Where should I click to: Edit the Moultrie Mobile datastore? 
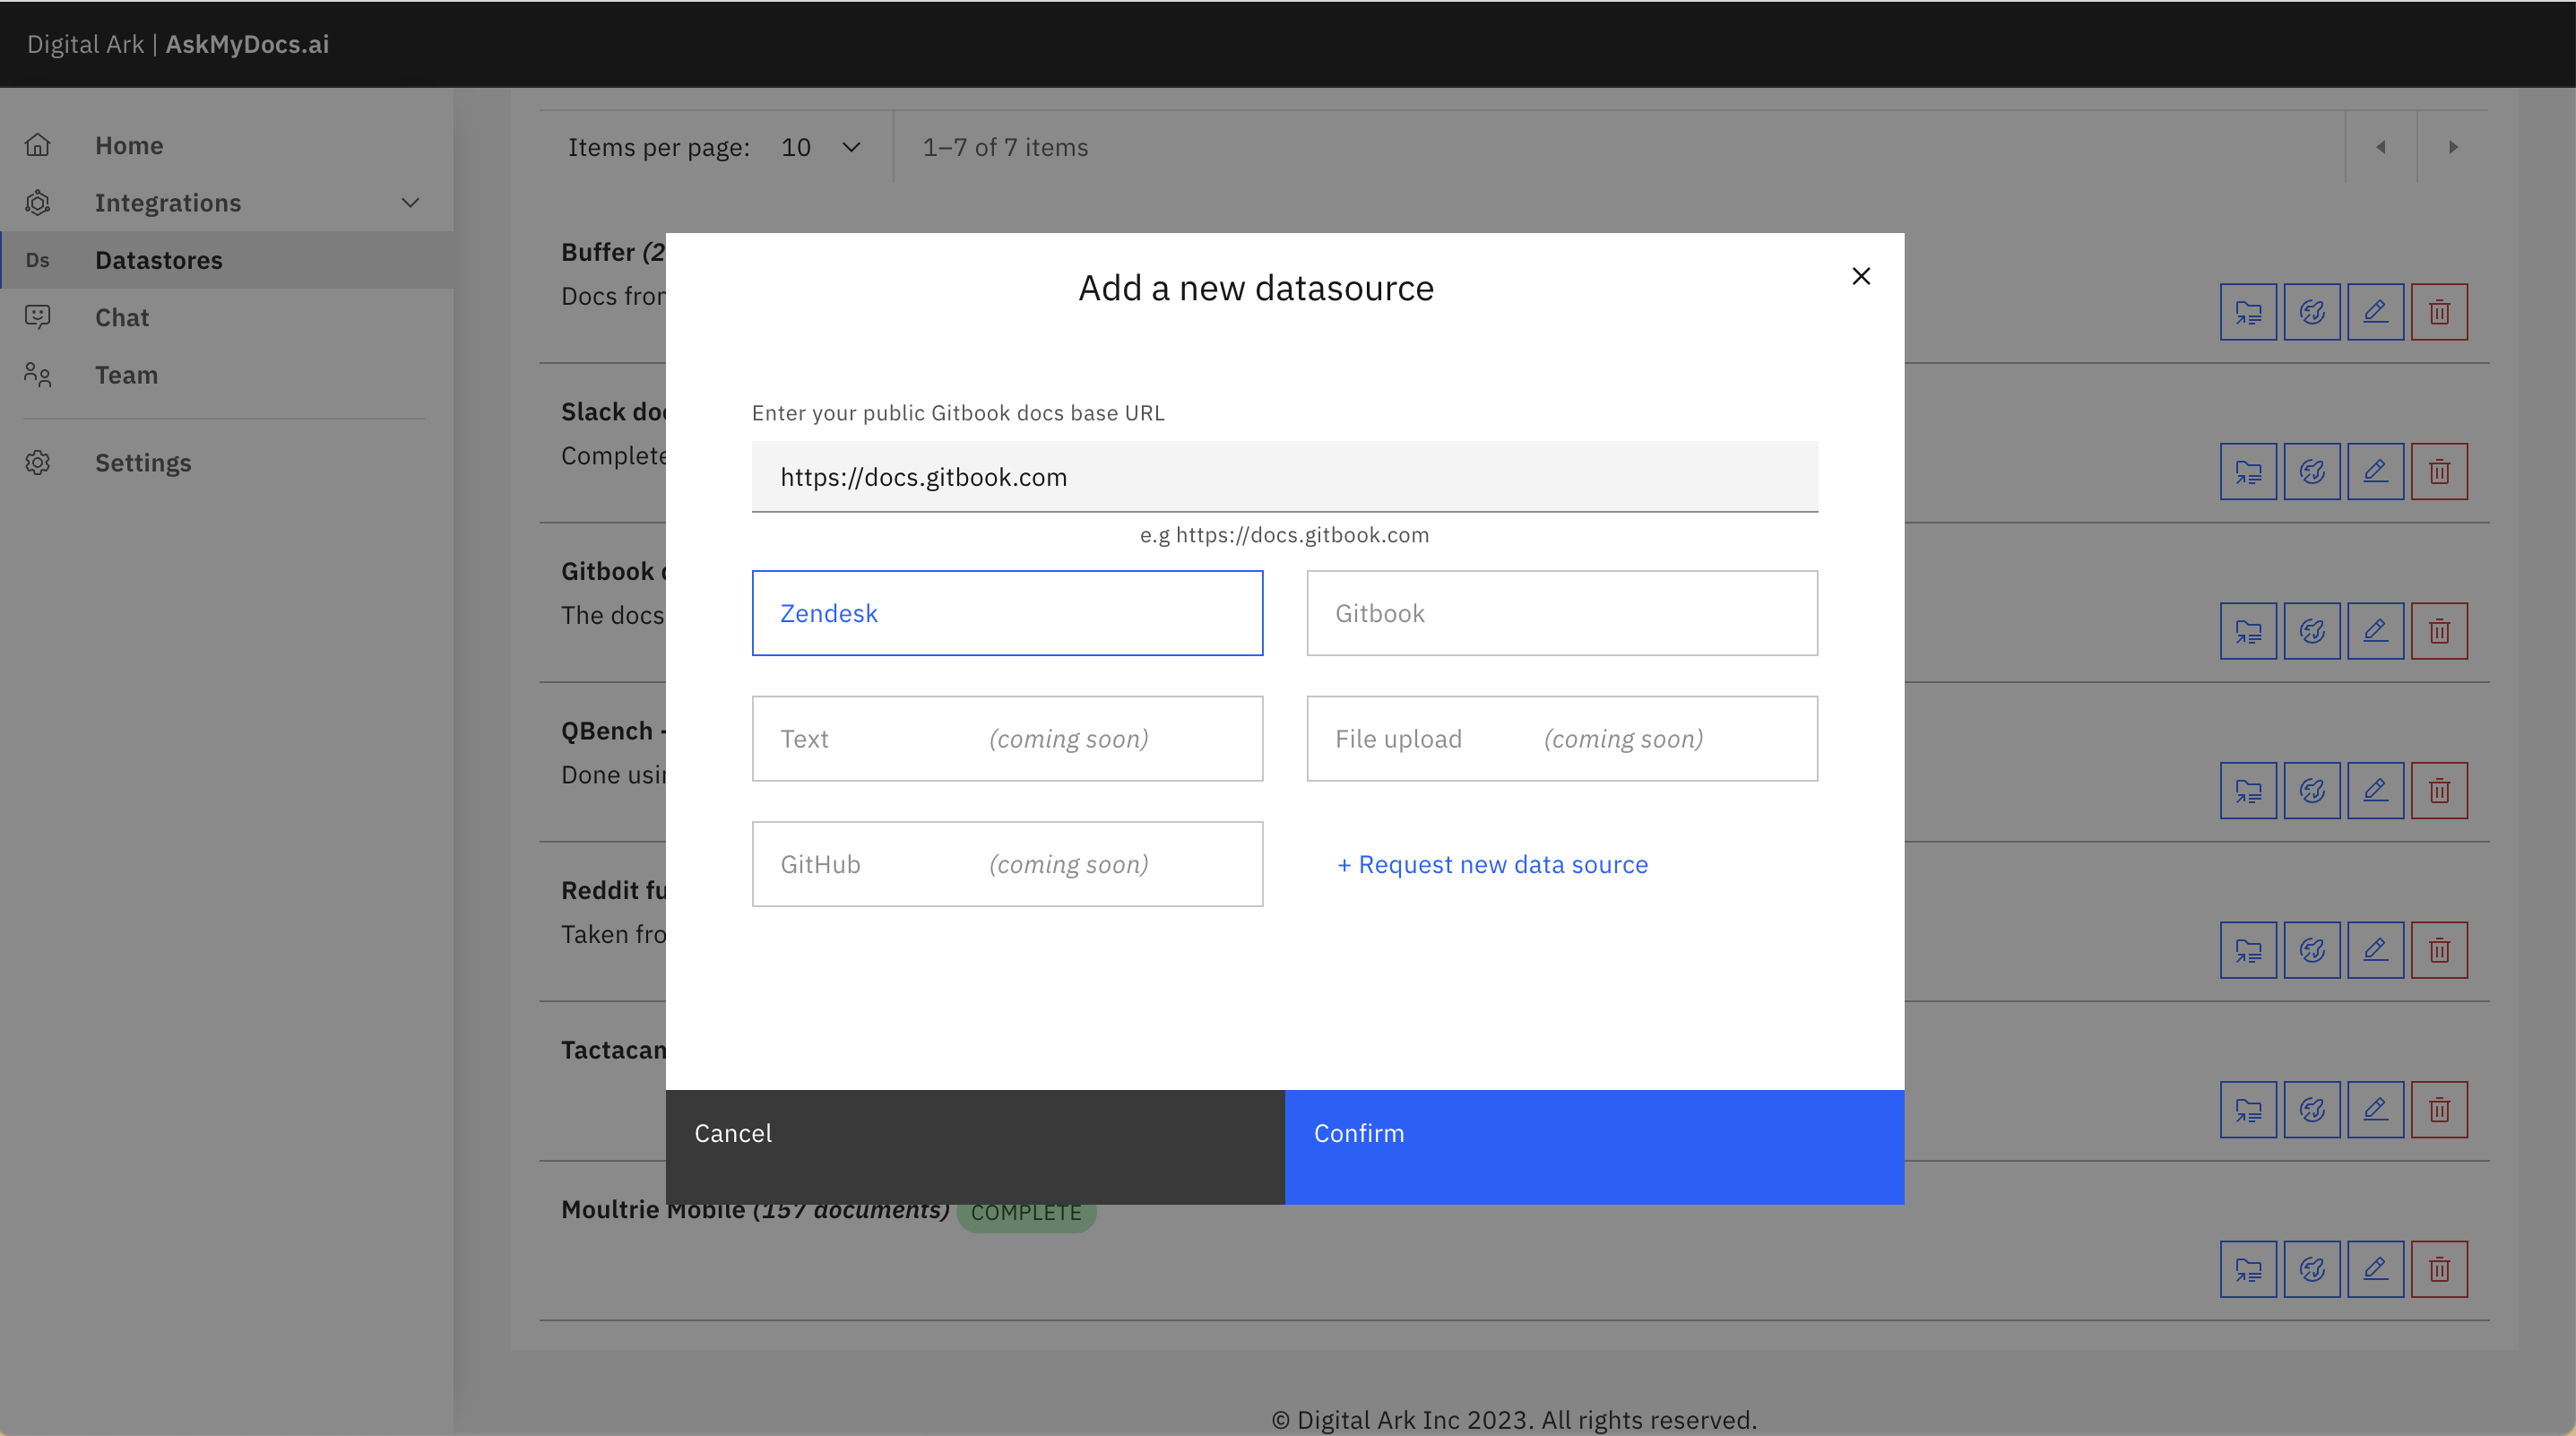[x=2375, y=1269]
